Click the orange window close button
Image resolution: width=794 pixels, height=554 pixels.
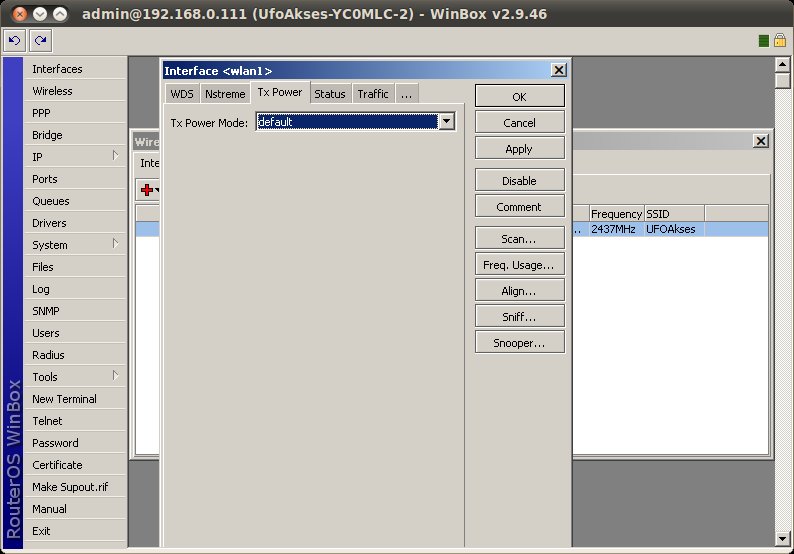pyautogui.click(x=19, y=14)
